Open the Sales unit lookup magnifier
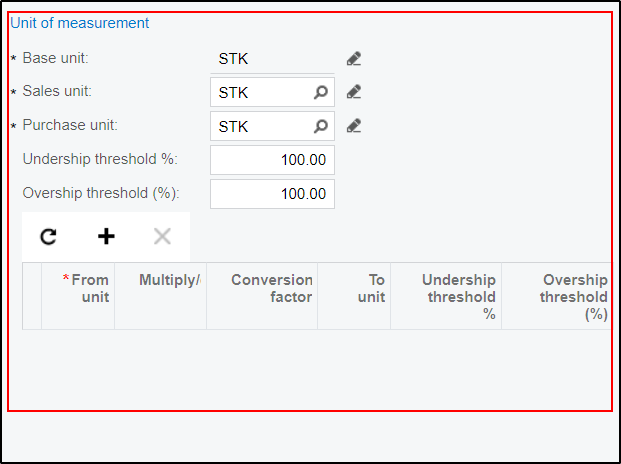The height and width of the screenshot is (464, 621). [320, 92]
